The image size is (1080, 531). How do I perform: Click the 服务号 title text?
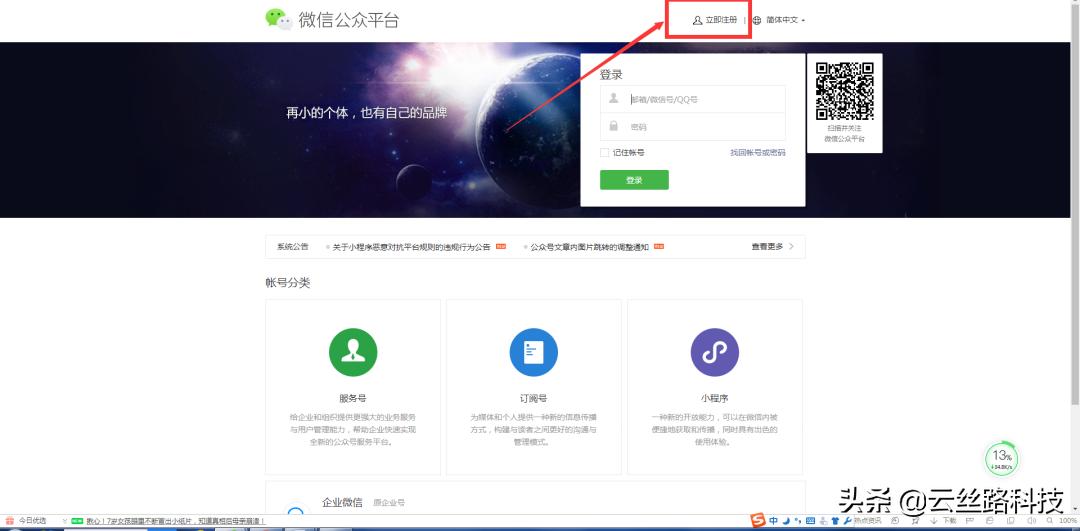pyautogui.click(x=353, y=398)
